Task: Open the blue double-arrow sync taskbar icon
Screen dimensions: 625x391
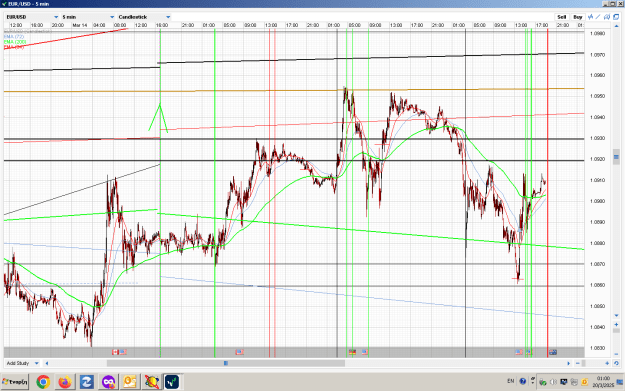Action: [x=86, y=382]
